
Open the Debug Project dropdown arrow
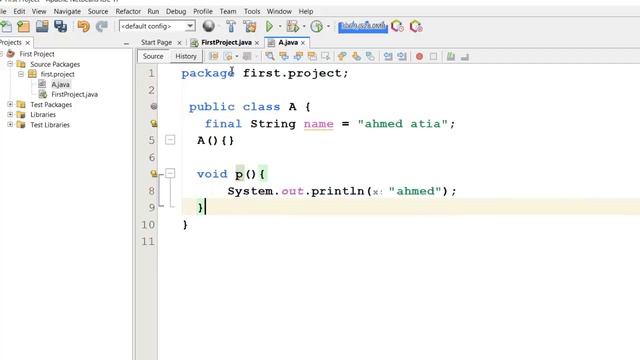[304, 27]
